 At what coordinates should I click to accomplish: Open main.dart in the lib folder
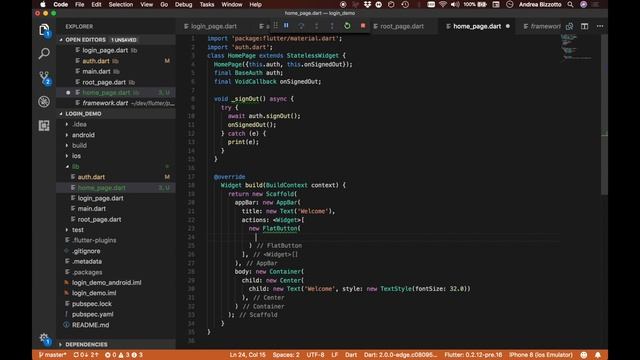[x=91, y=209]
